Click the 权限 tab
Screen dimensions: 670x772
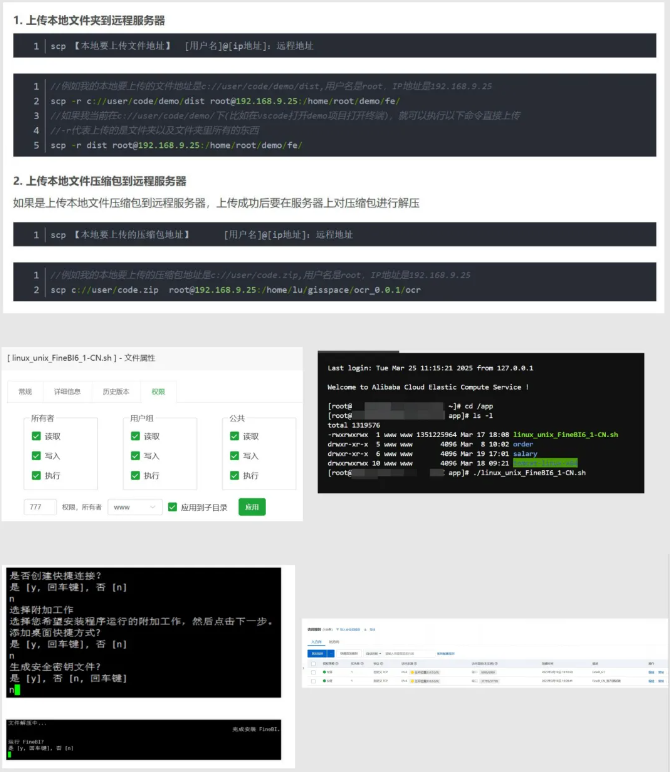pos(158,392)
